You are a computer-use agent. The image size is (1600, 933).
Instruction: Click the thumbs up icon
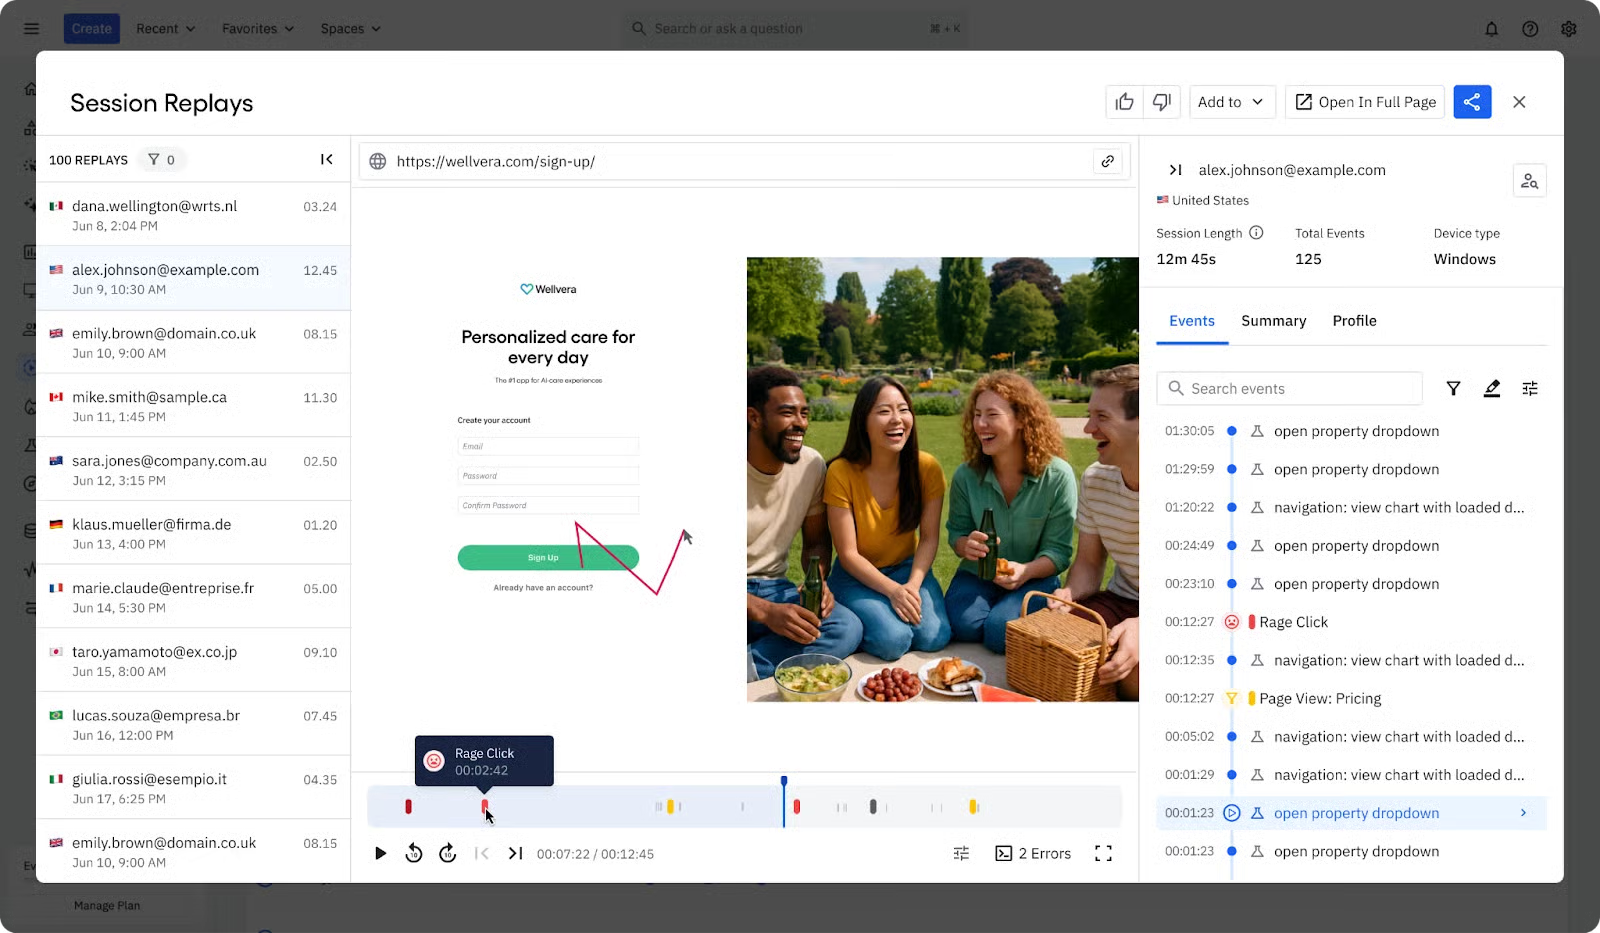point(1124,102)
